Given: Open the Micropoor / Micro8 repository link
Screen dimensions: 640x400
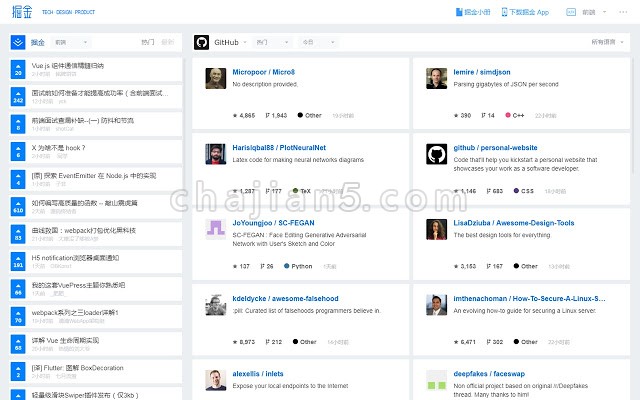Looking at the screenshot, I should (x=264, y=72).
